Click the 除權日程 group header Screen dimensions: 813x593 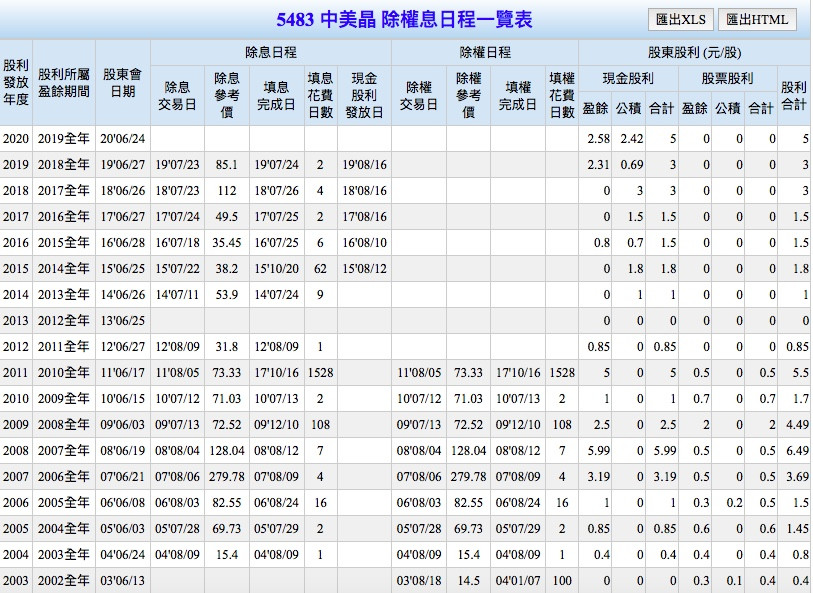pos(484,52)
